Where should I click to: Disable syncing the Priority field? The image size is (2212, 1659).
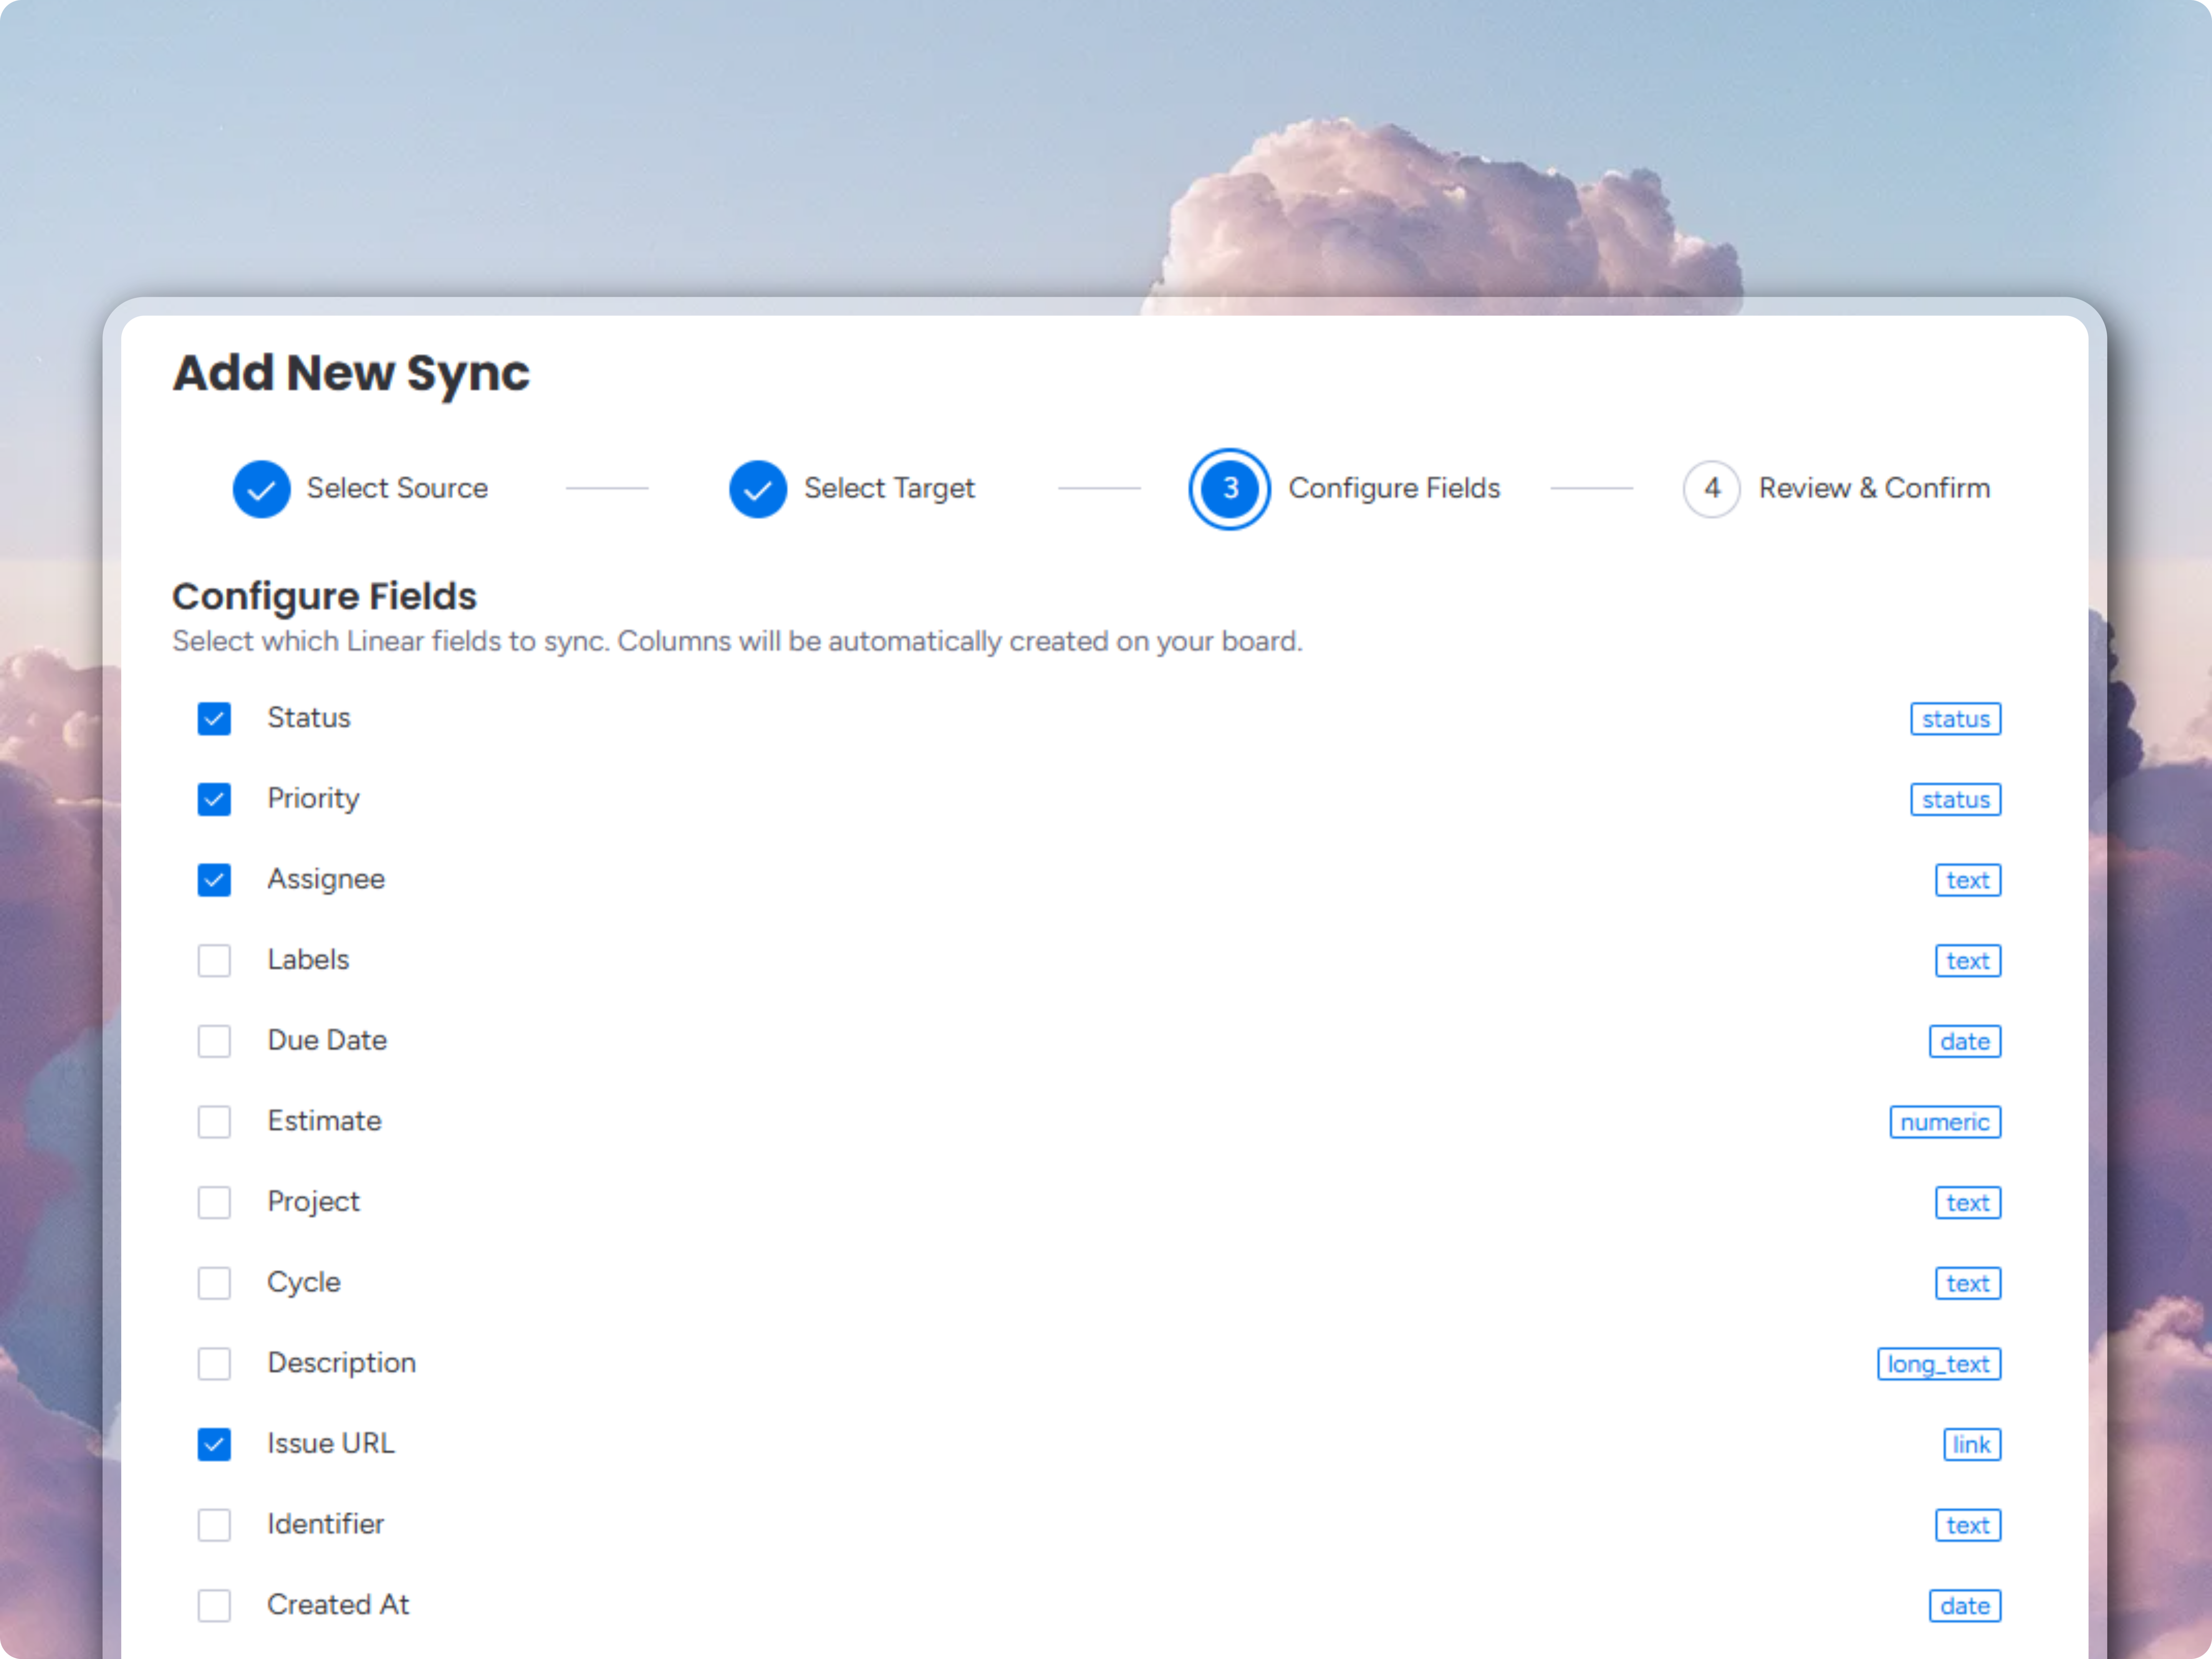[x=214, y=799]
